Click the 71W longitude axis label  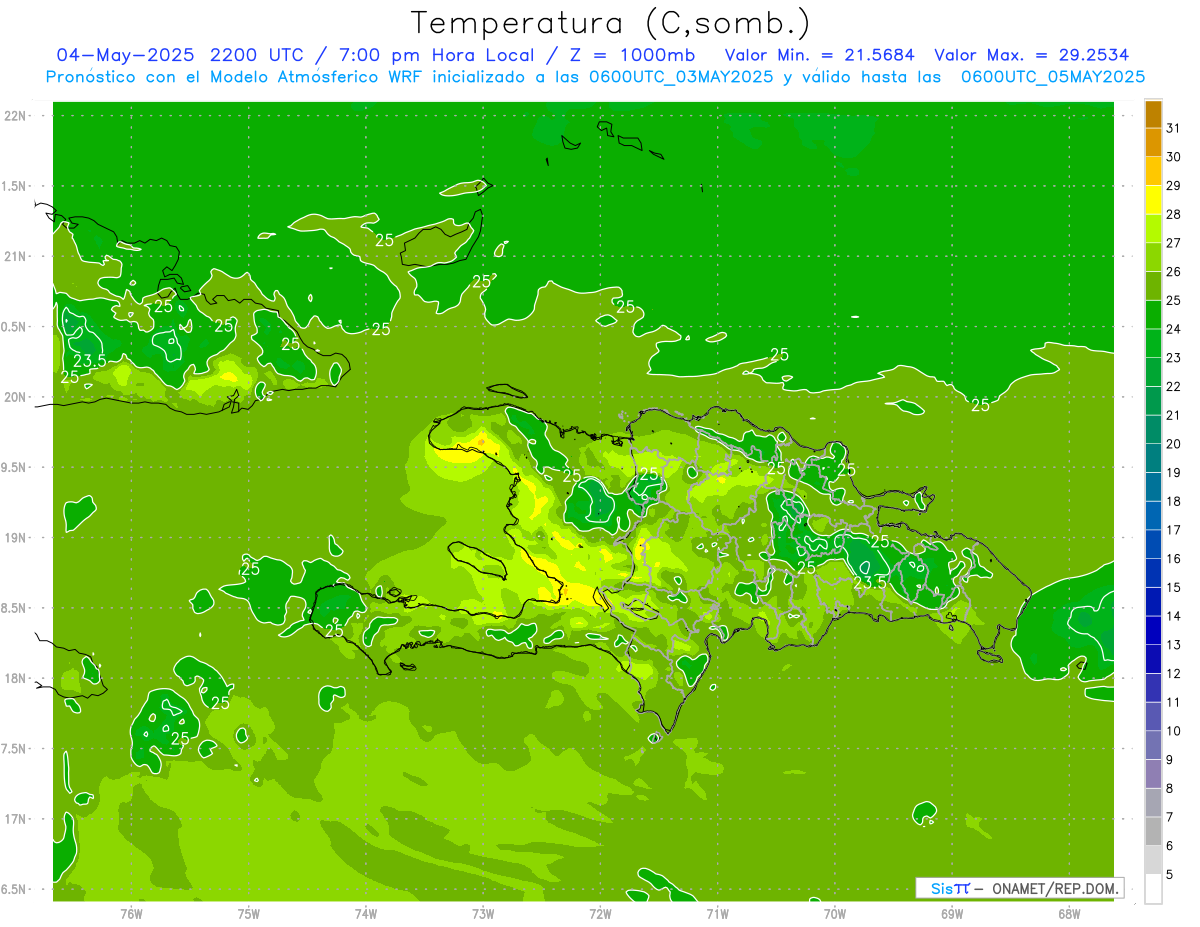(x=717, y=913)
